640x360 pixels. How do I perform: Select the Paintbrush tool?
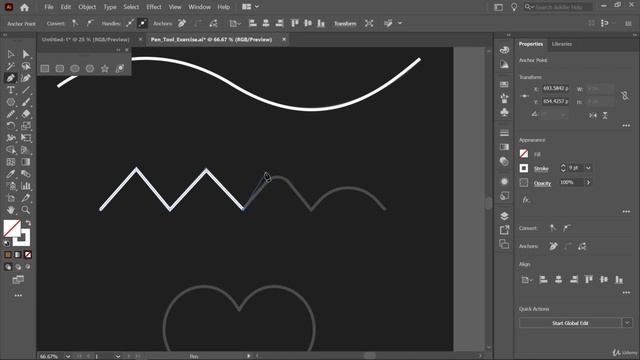click(x=26, y=102)
